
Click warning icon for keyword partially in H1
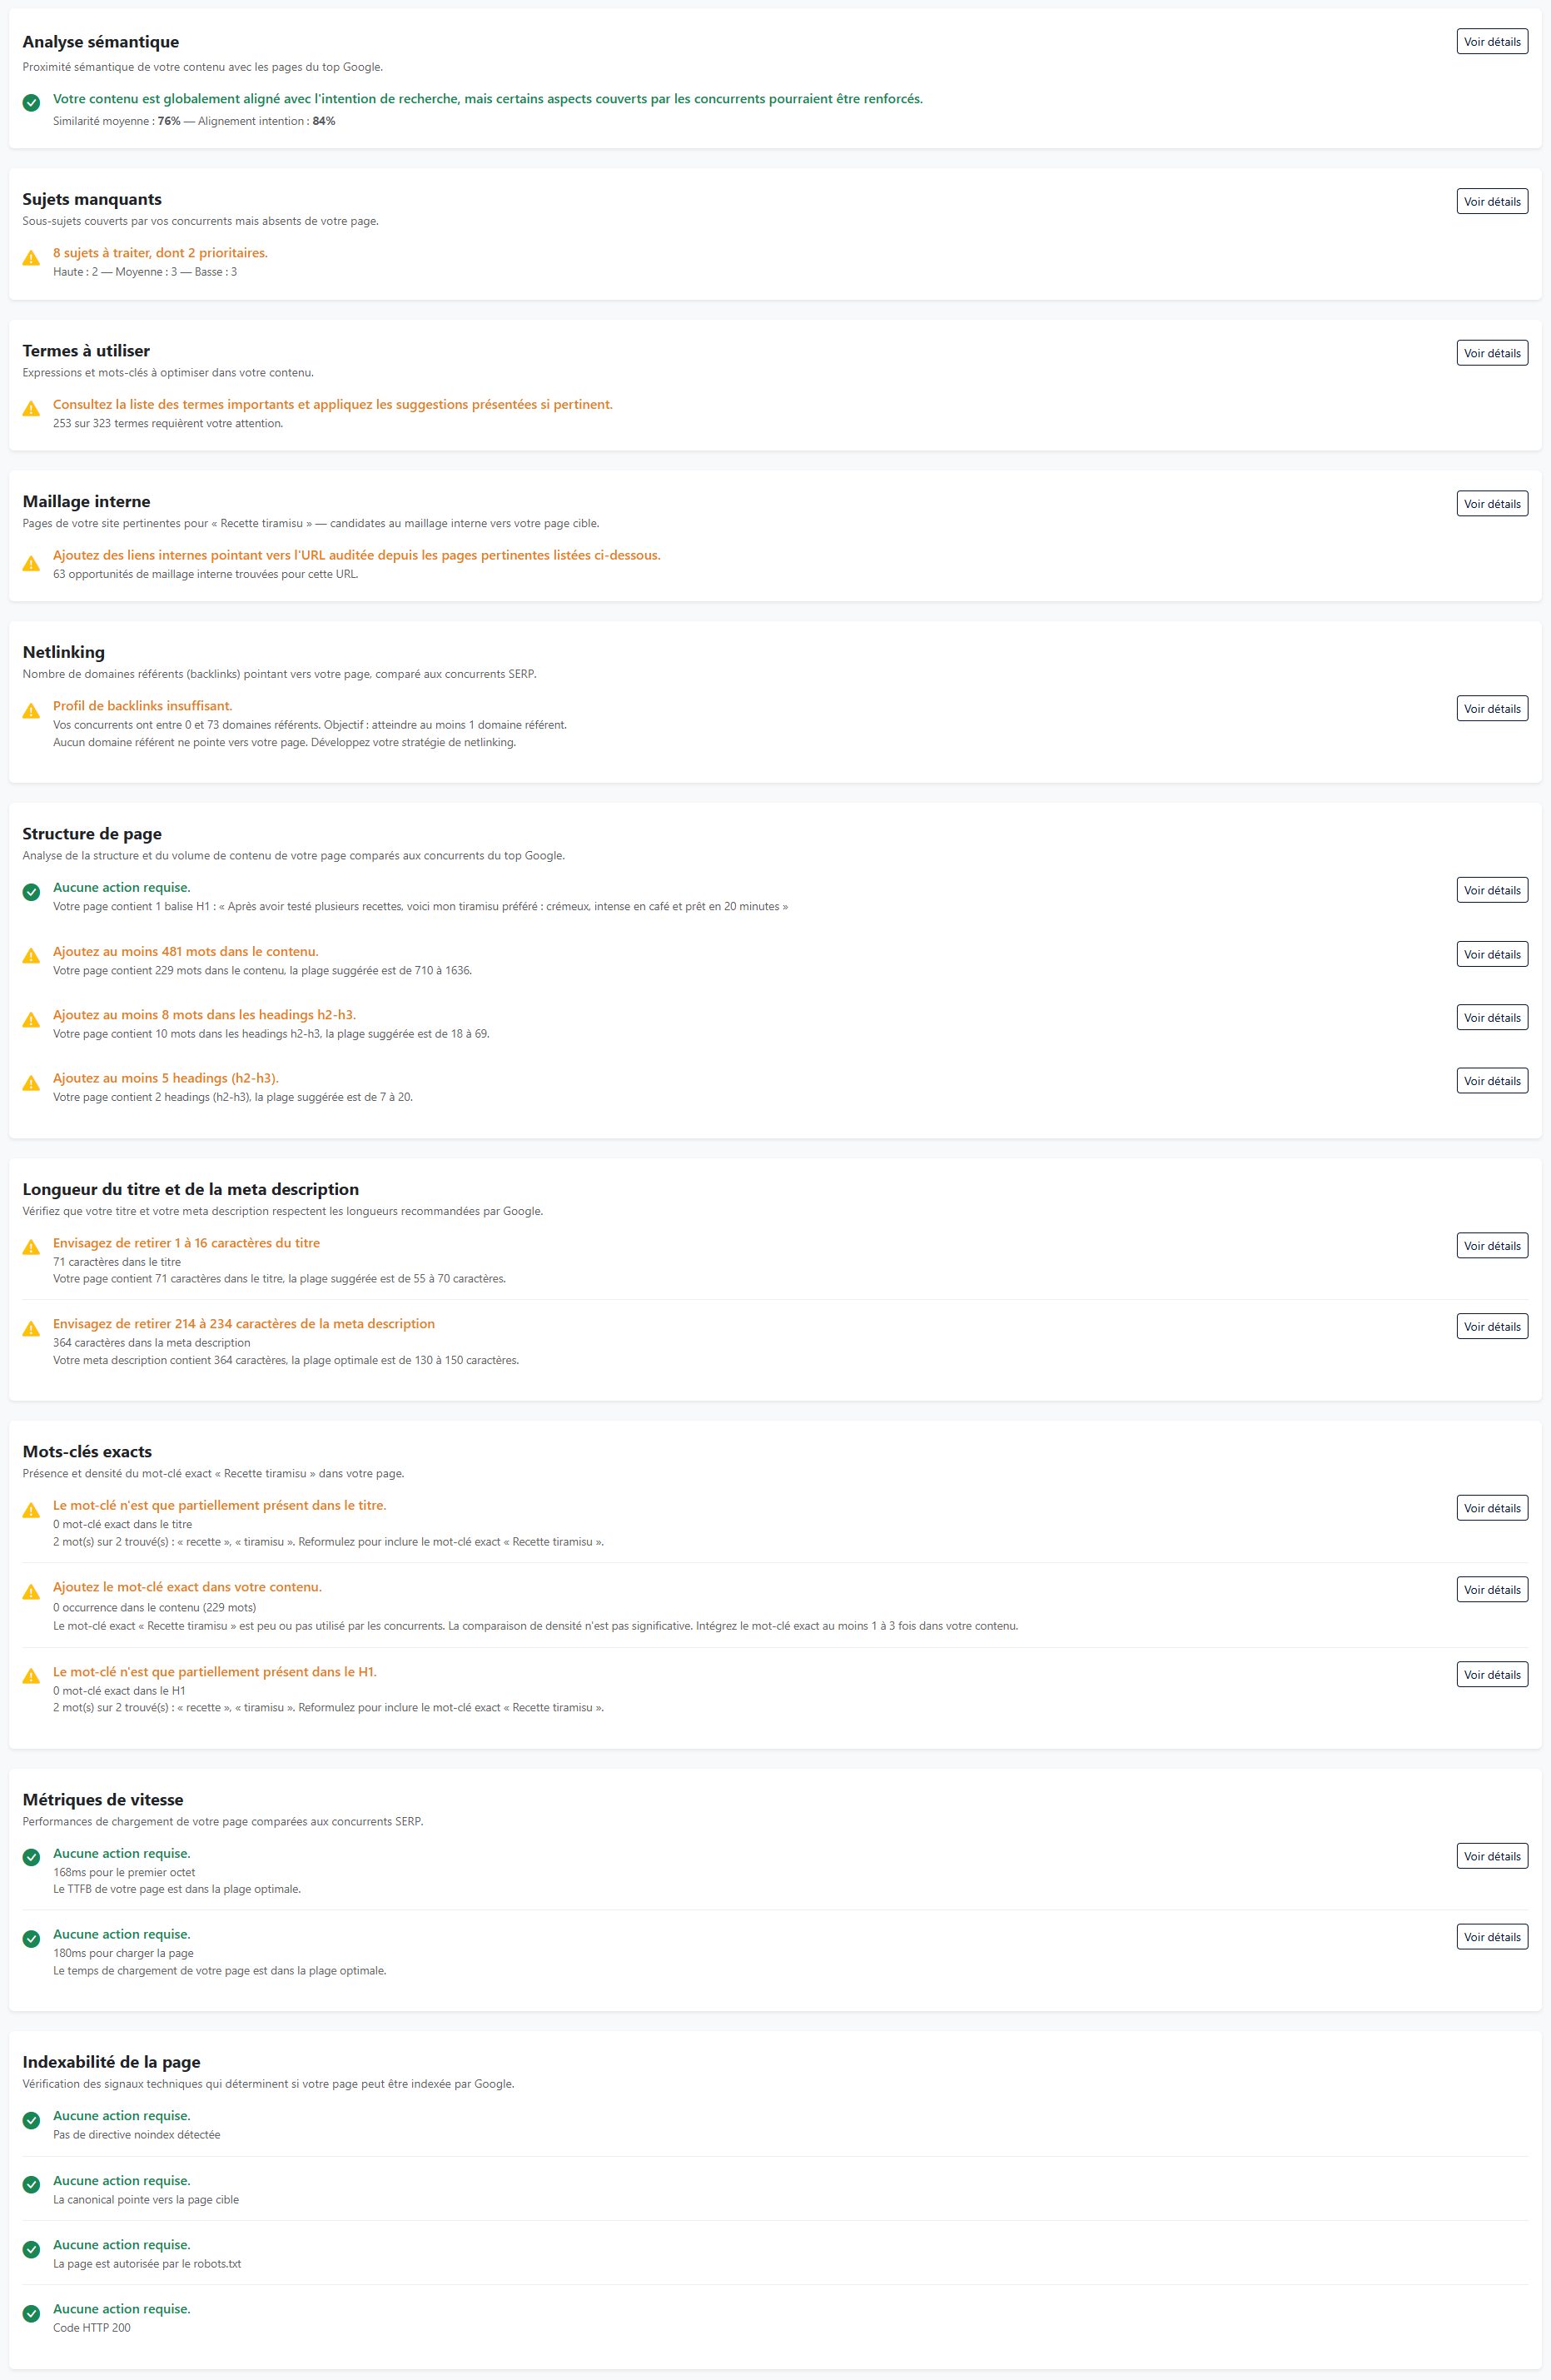click(x=31, y=1675)
